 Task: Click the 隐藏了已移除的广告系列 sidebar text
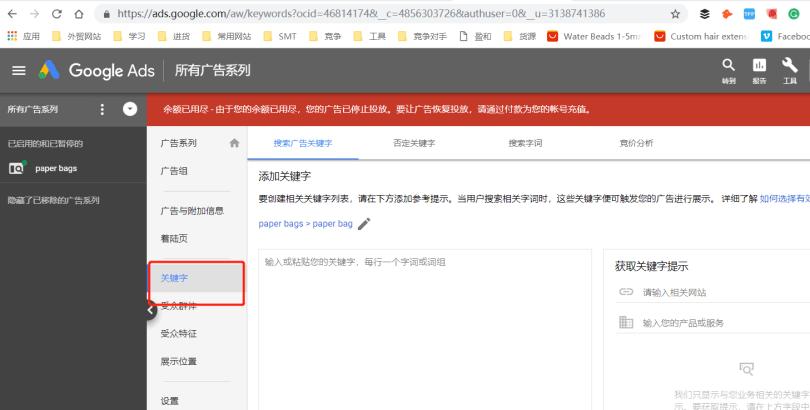pyautogui.click(x=53, y=200)
